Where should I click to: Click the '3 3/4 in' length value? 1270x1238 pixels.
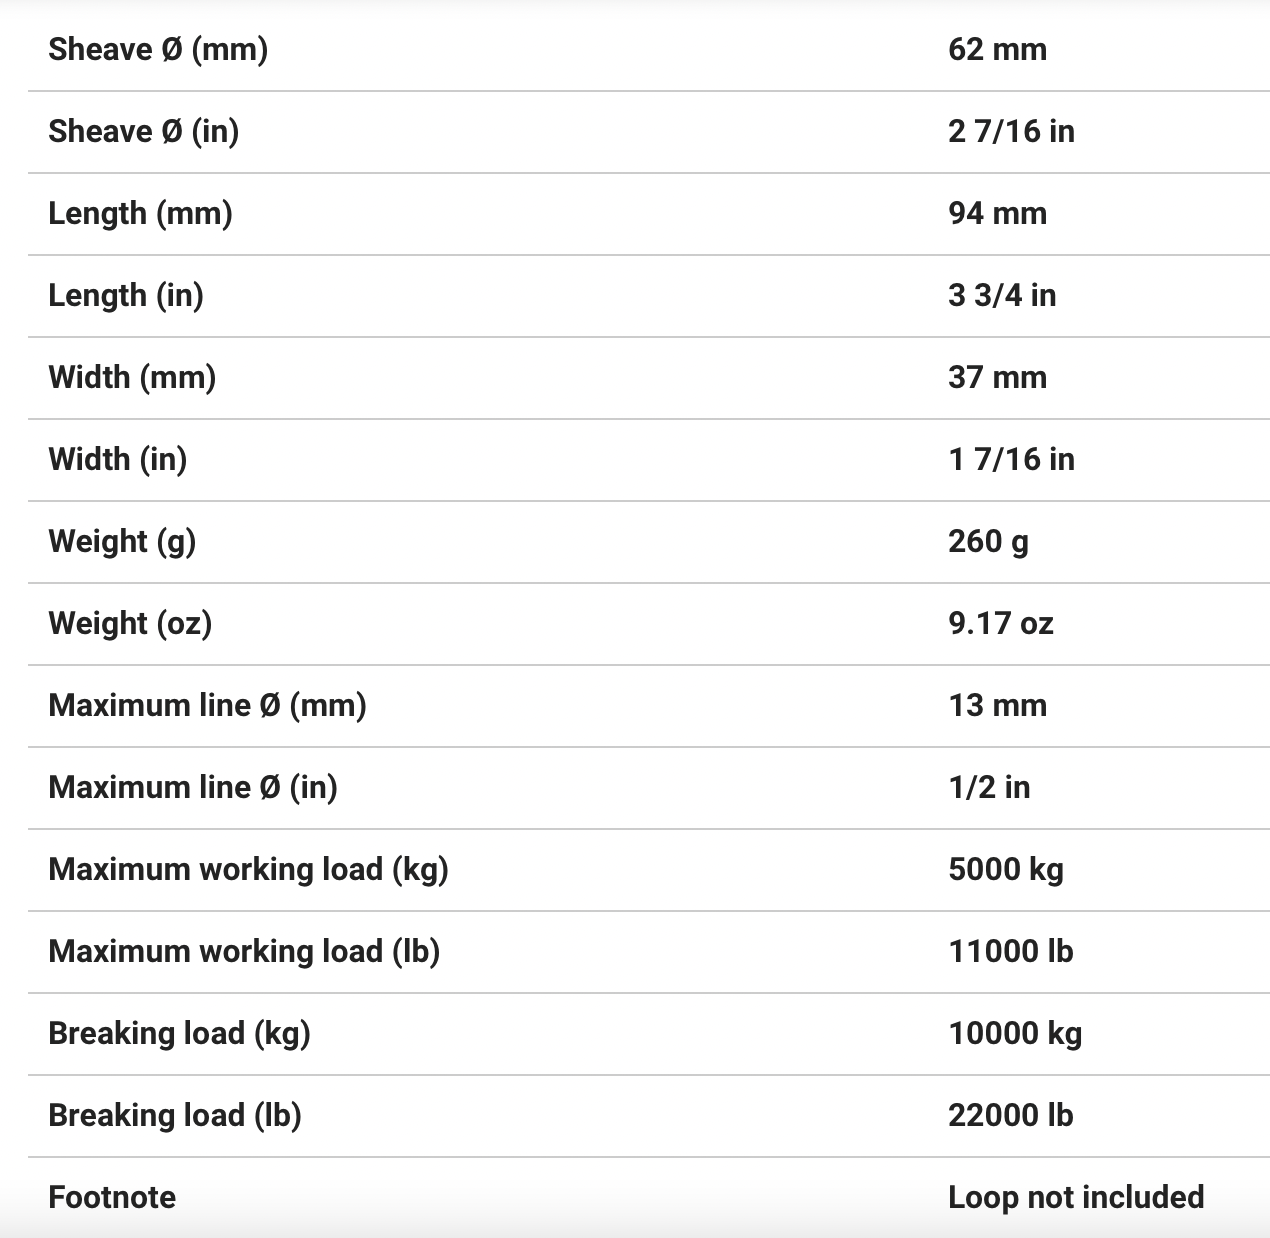[x=1002, y=295]
